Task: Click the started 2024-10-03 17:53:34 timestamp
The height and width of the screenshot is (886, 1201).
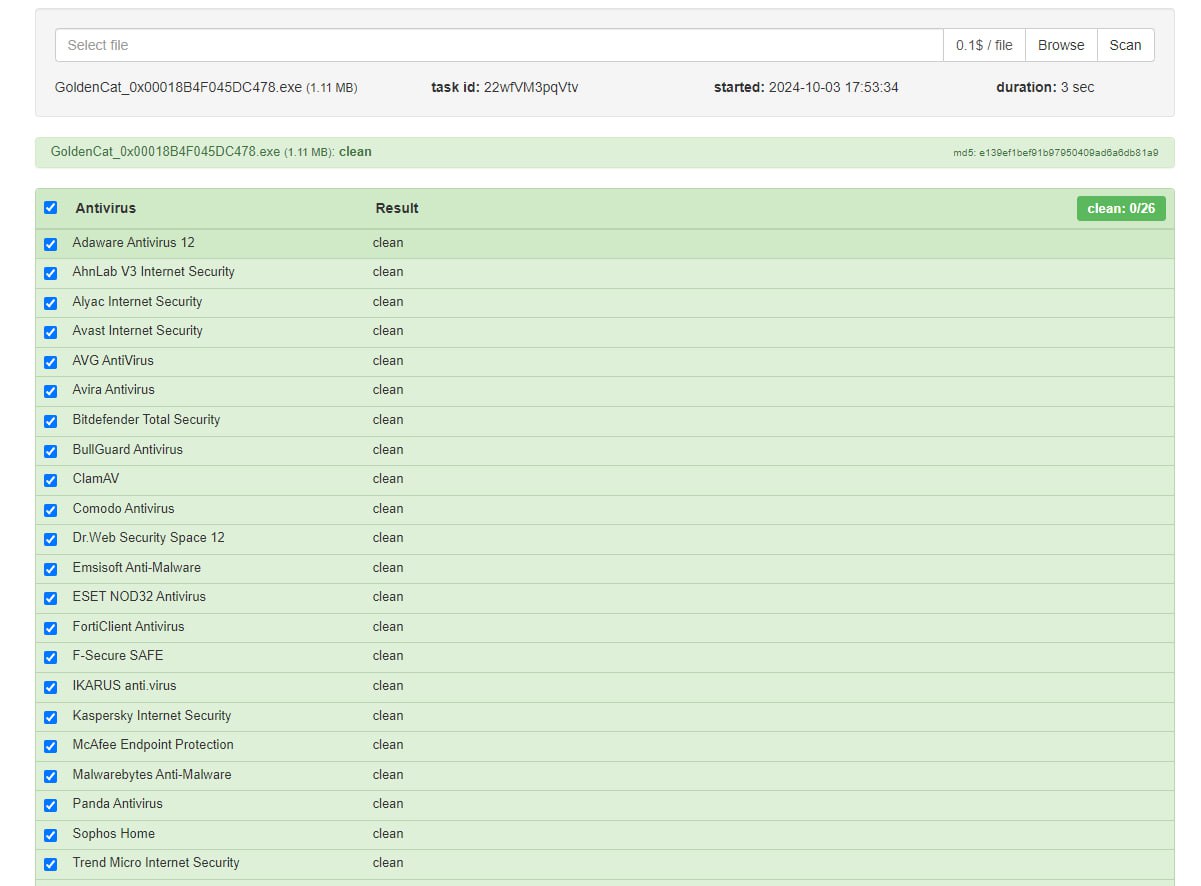Action: point(806,87)
